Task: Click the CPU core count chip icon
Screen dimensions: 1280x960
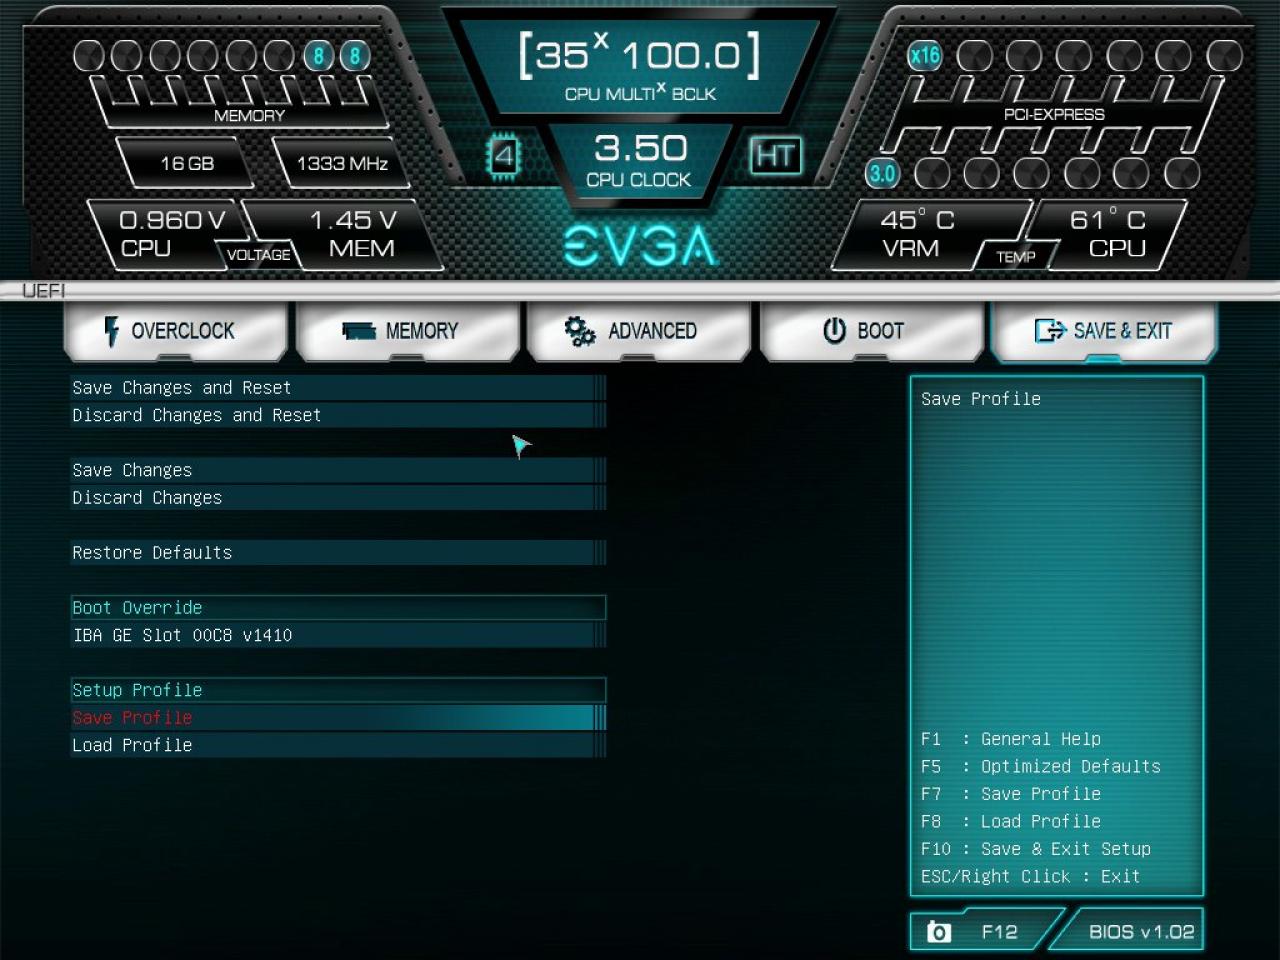Action: [504, 156]
